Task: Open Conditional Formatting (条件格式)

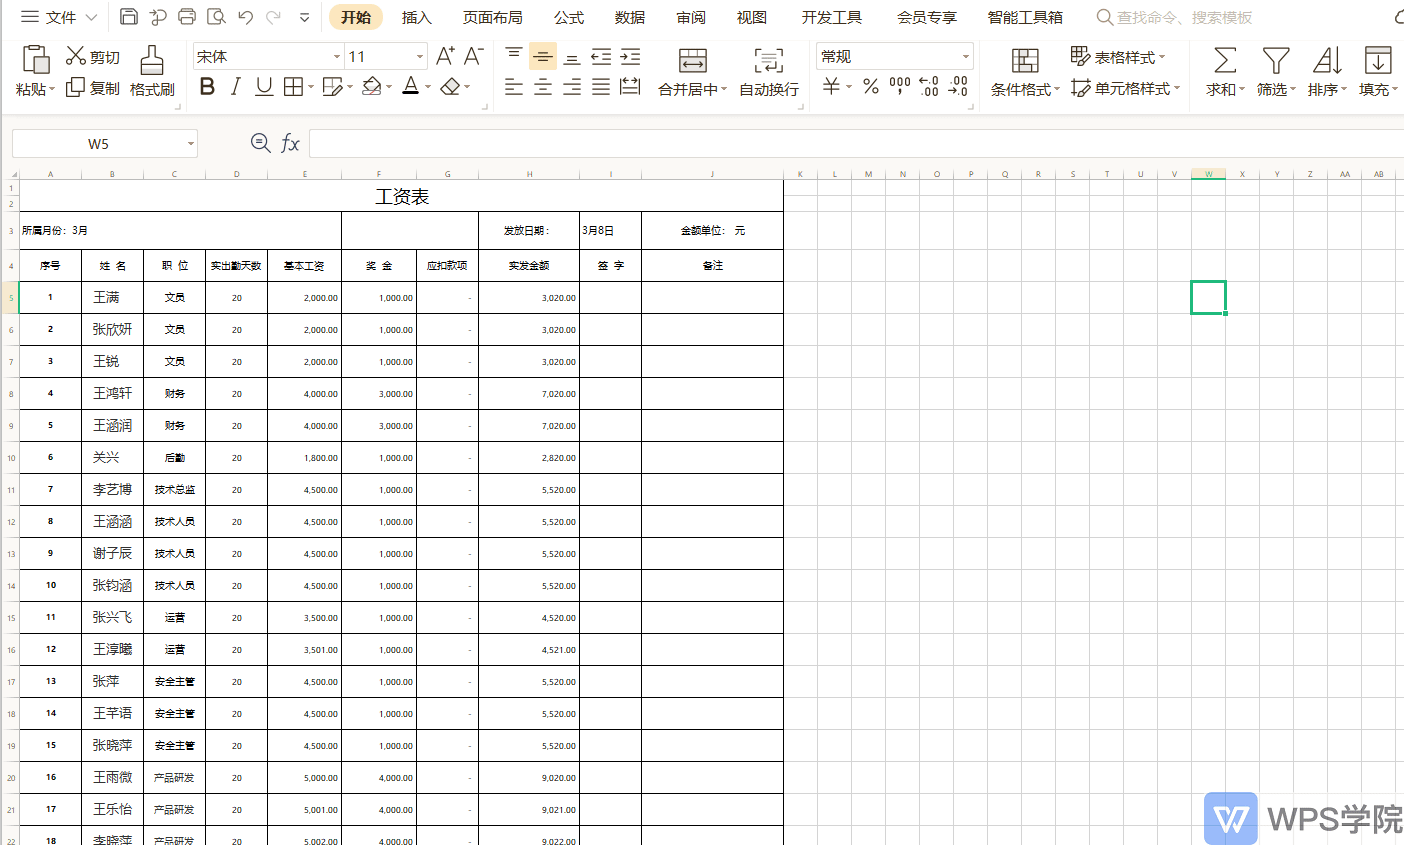Action: 1025,71
